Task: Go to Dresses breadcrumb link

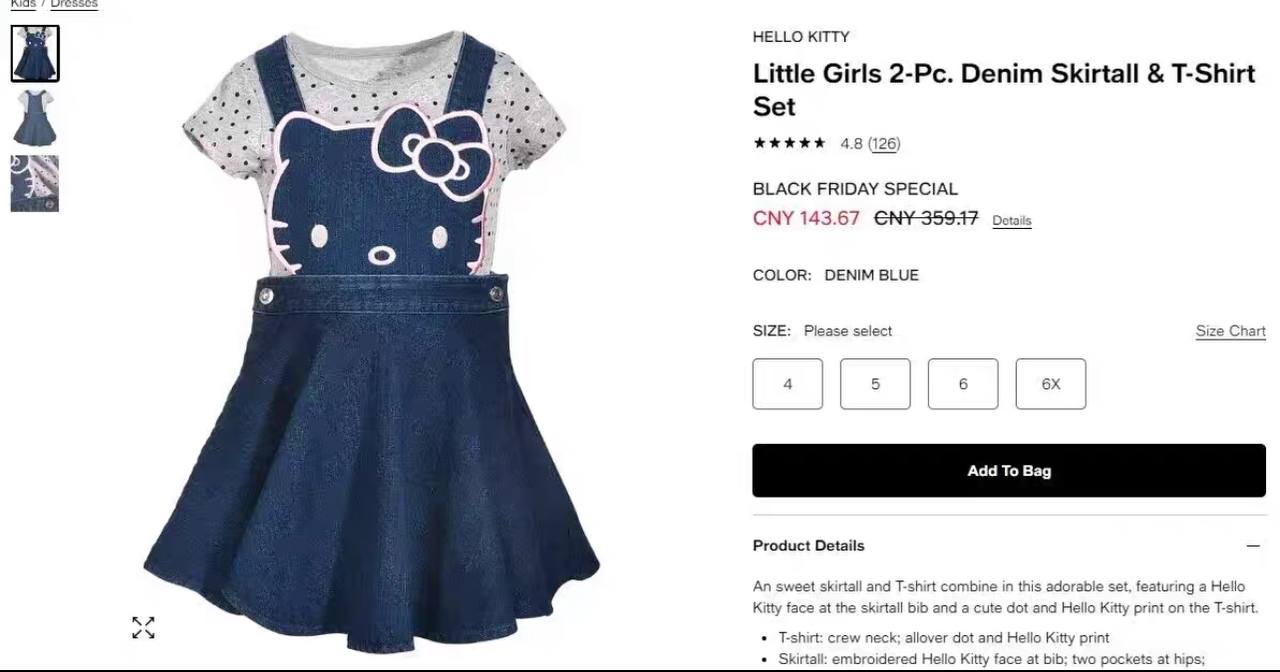Action: click(x=74, y=4)
